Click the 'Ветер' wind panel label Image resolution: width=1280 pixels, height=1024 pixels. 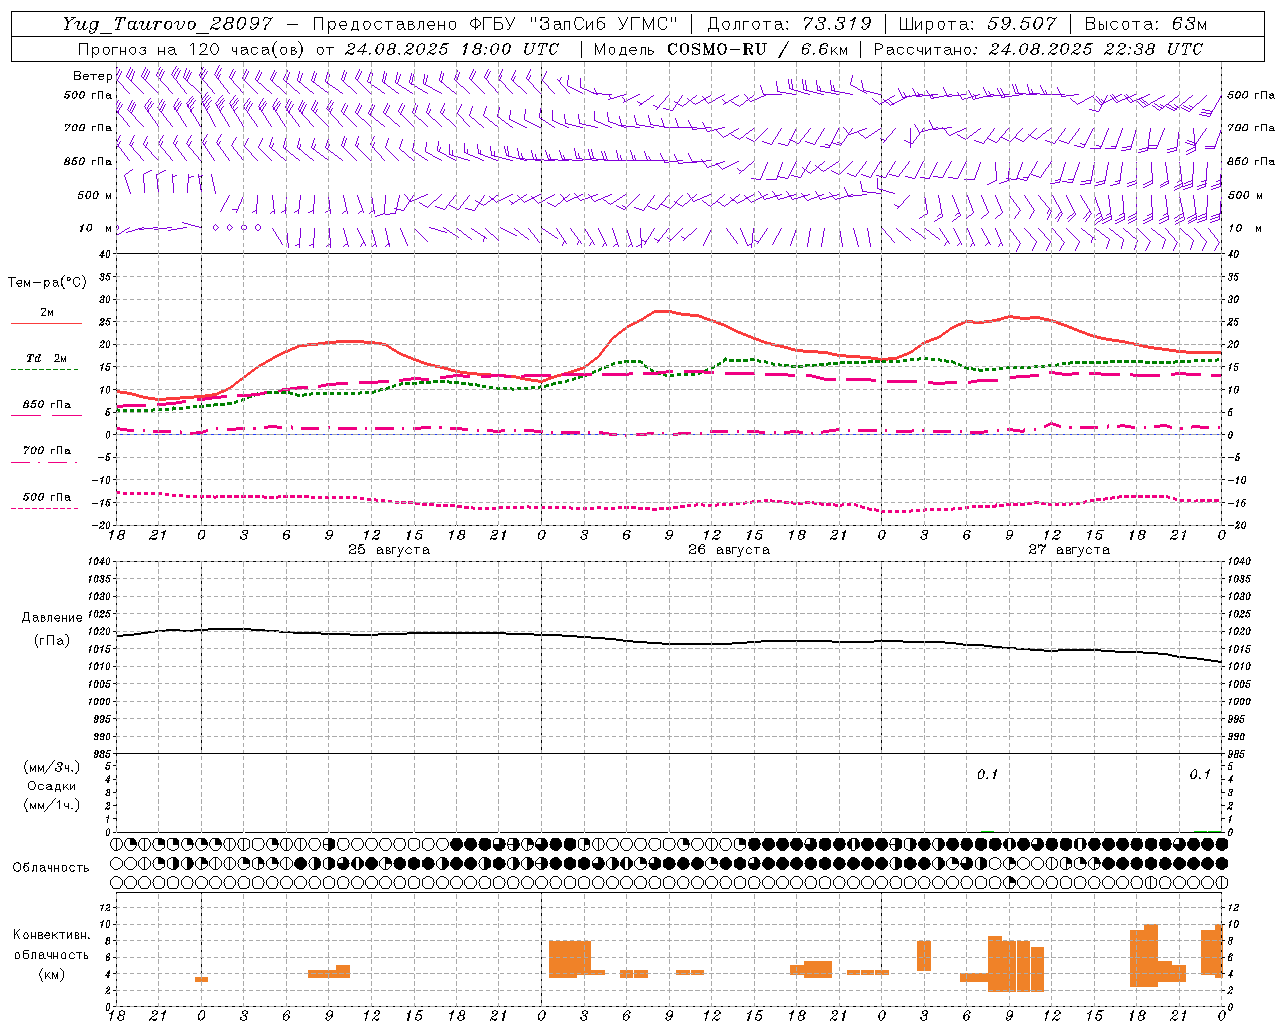[x=92, y=76]
